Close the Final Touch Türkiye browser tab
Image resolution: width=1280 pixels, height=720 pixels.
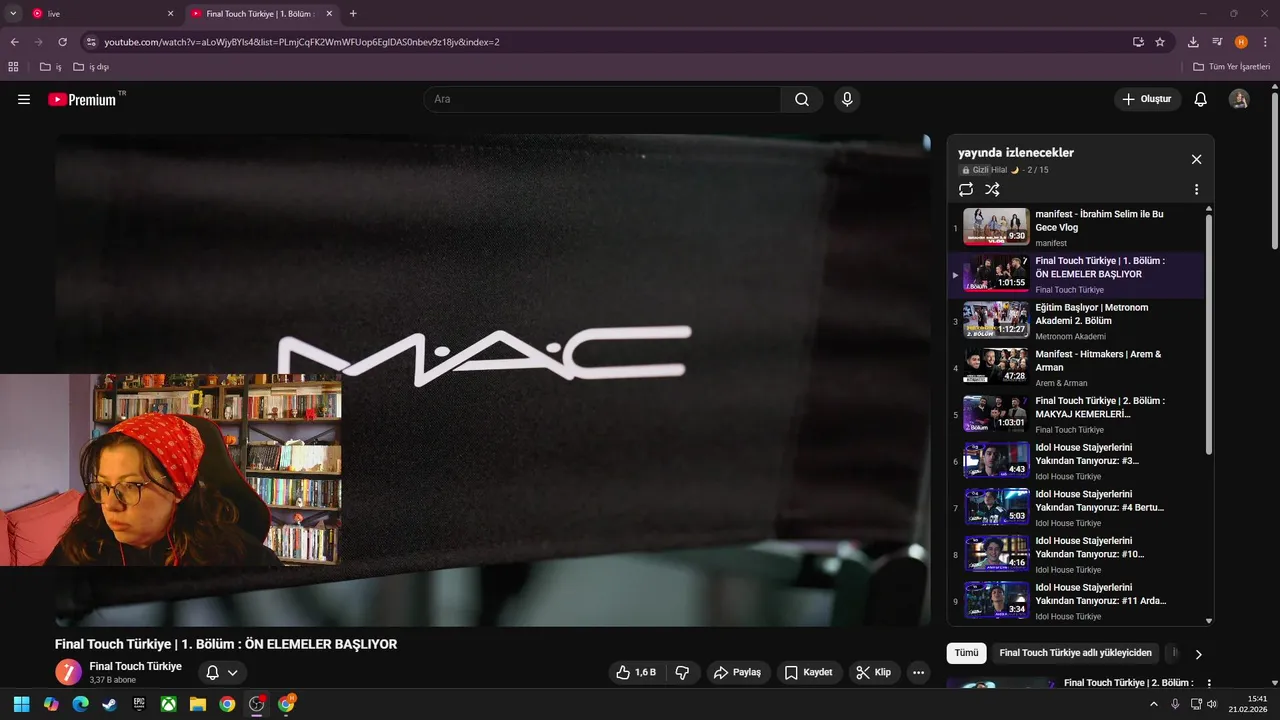[x=329, y=14]
